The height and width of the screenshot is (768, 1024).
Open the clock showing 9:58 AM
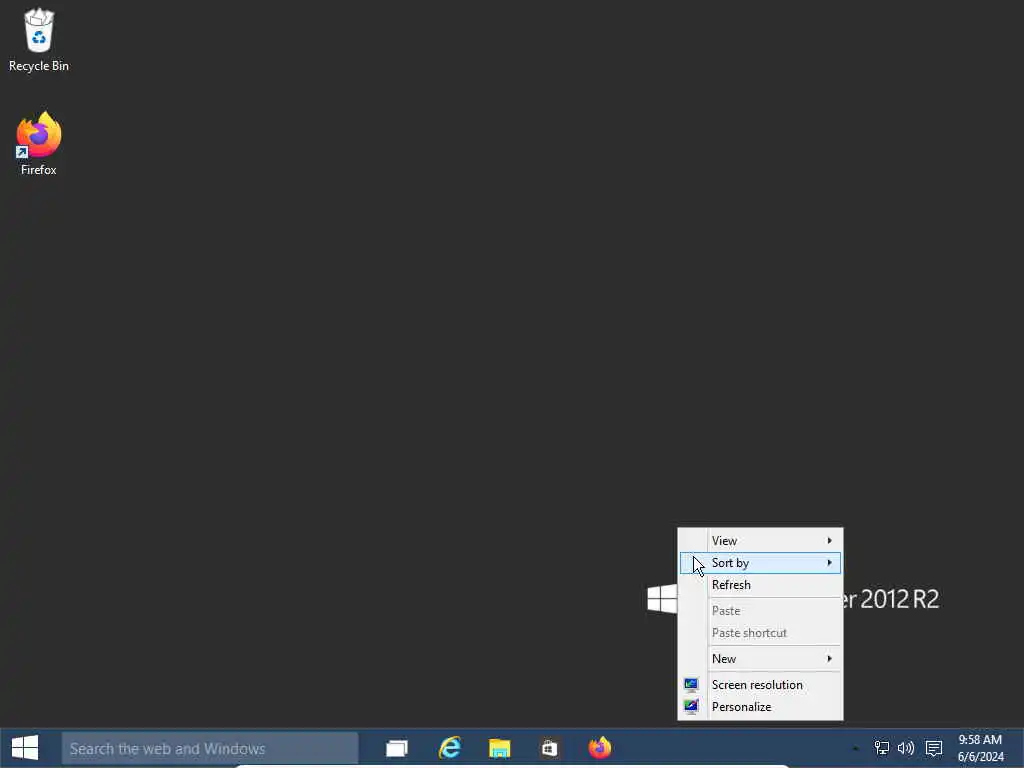click(980, 740)
